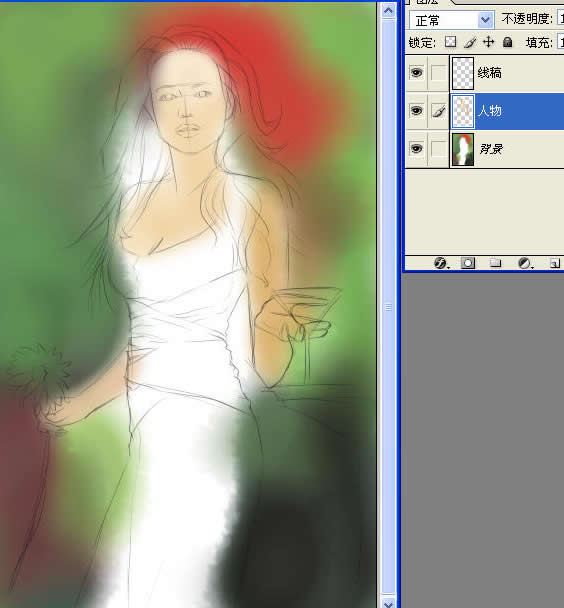Click the canvas scrollbar up arrow

click(x=388, y=10)
